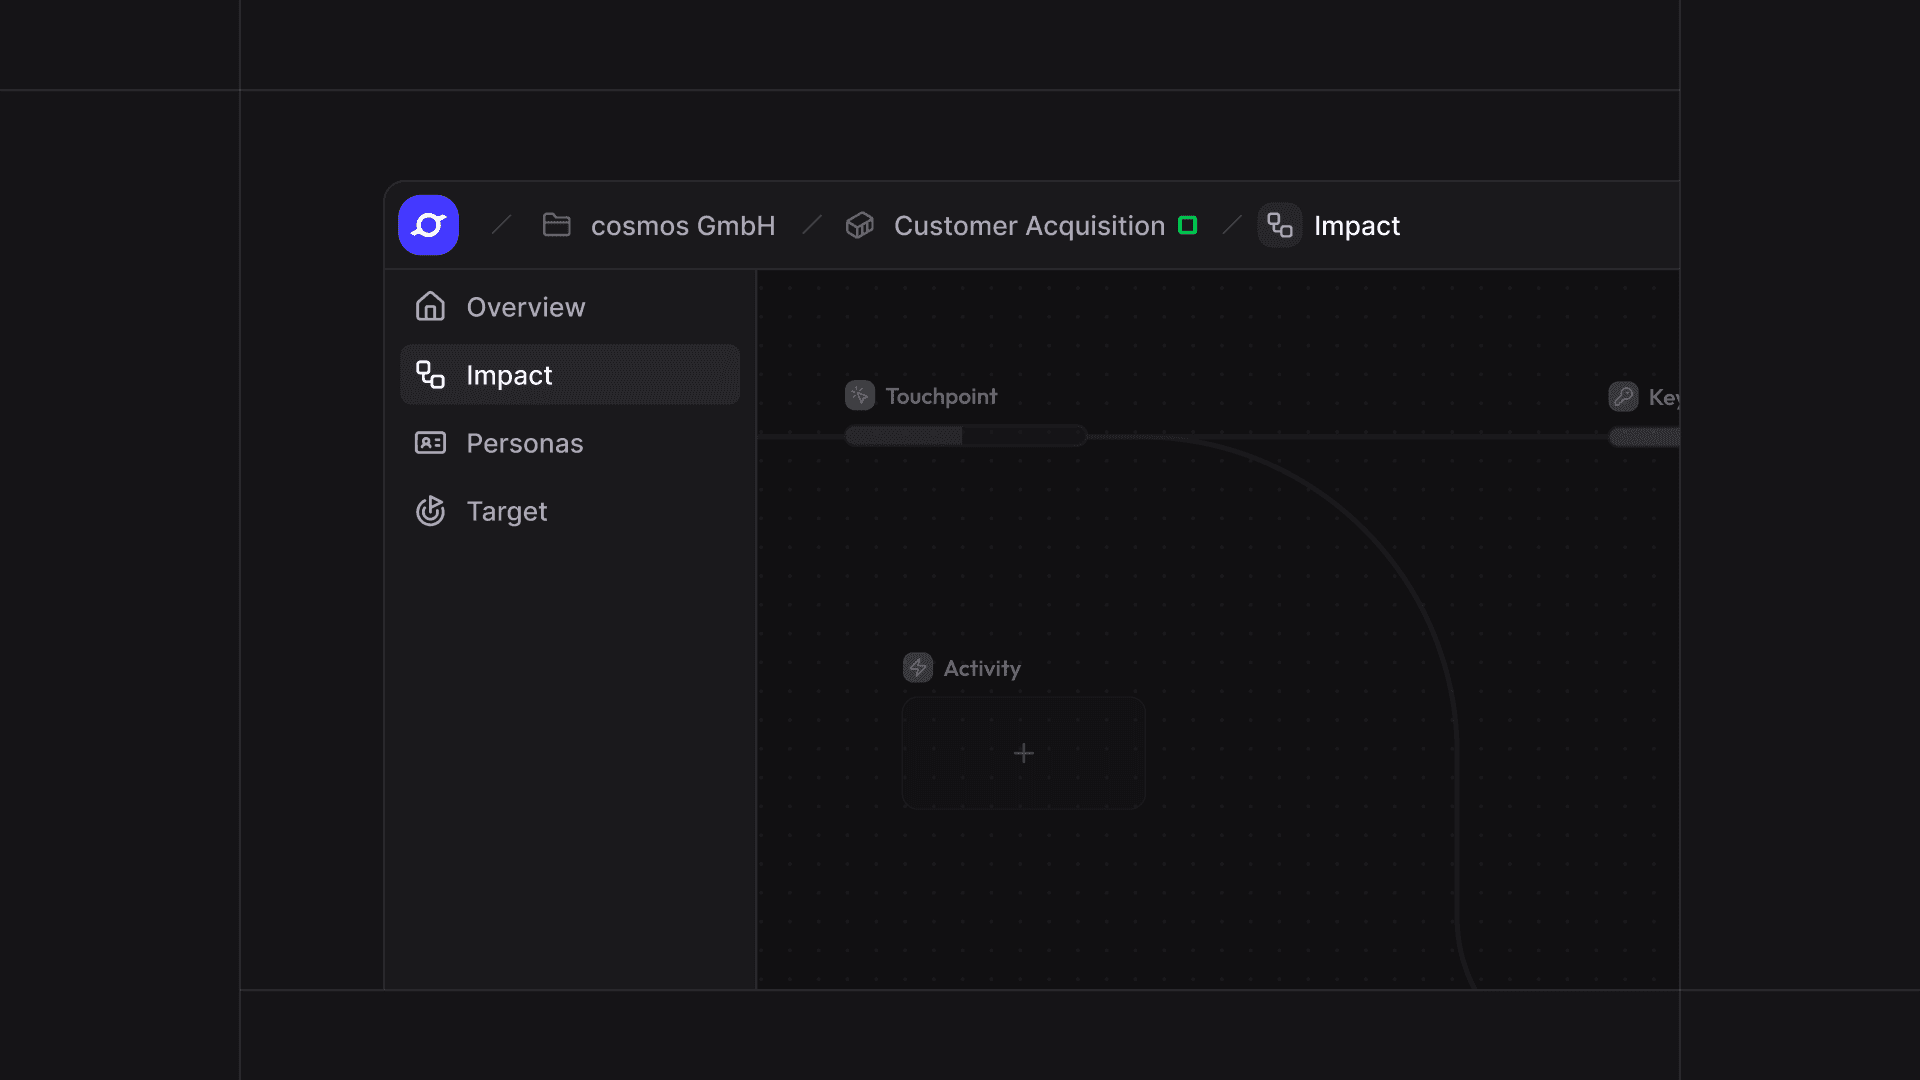Click the Touchpoint label on the canvas

tap(941, 396)
